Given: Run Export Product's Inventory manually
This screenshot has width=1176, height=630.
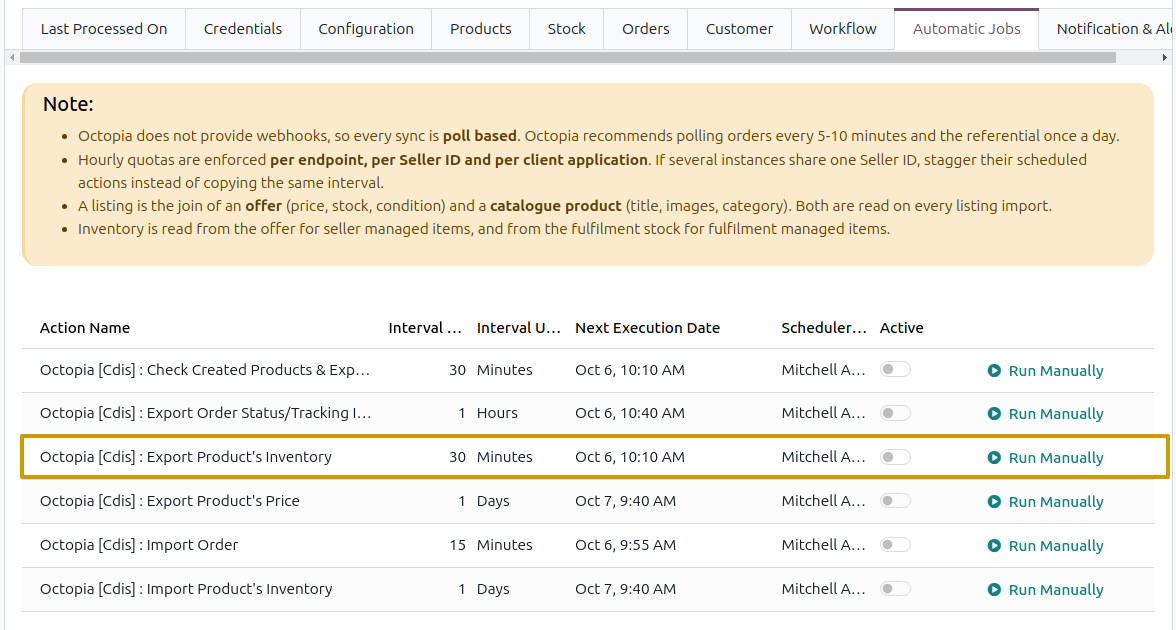Looking at the screenshot, I should pos(1046,458).
